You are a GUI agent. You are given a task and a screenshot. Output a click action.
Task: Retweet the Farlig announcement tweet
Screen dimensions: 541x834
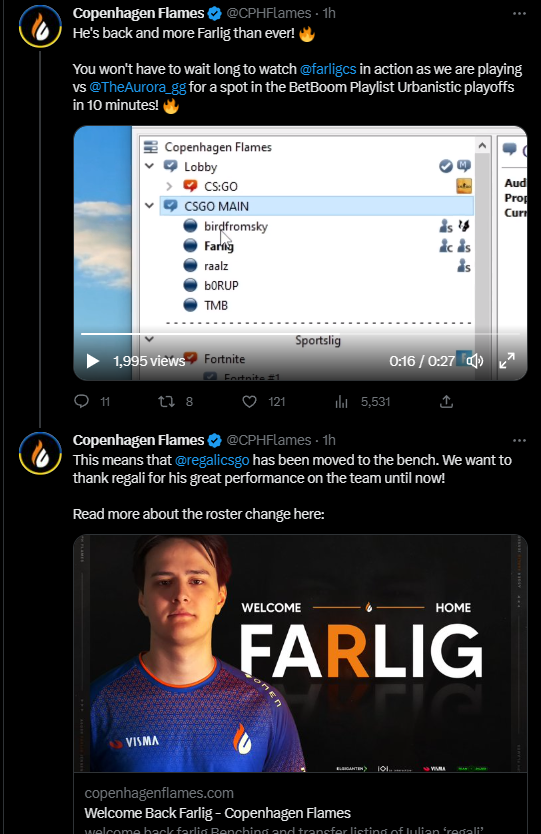167,401
